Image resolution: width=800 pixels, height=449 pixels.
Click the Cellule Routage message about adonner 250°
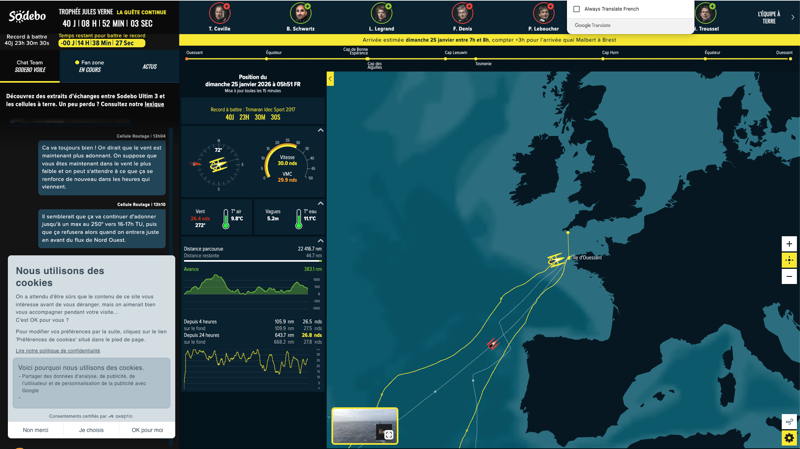tap(102, 228)
